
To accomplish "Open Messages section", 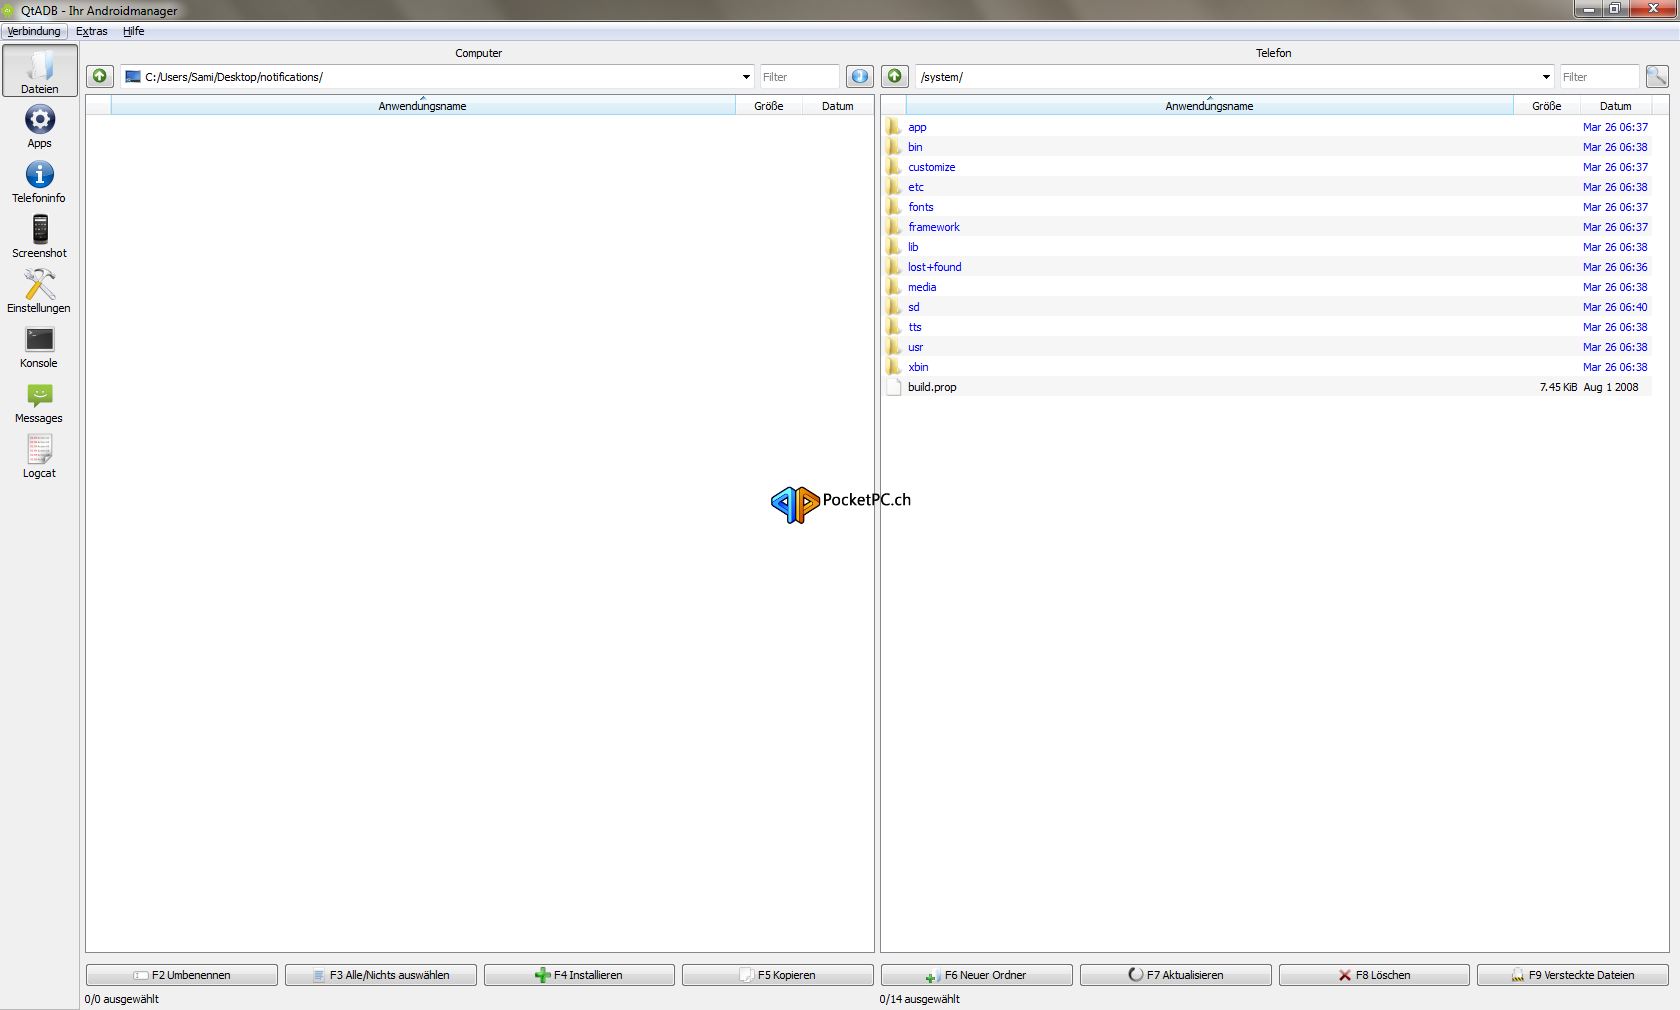I will [x=40, y=401].
